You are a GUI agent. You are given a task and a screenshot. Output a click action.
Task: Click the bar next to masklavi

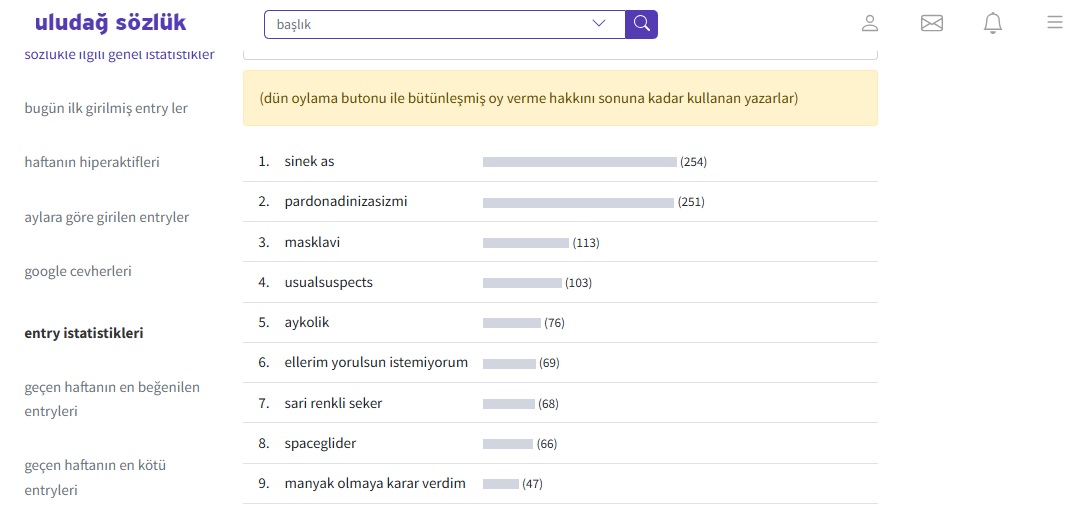coord(526,243)
